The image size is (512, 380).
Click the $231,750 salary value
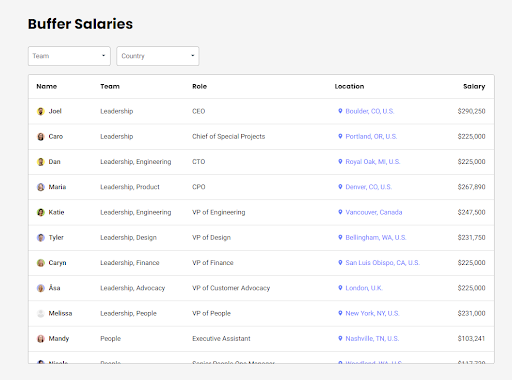click(x=471, y=238)
